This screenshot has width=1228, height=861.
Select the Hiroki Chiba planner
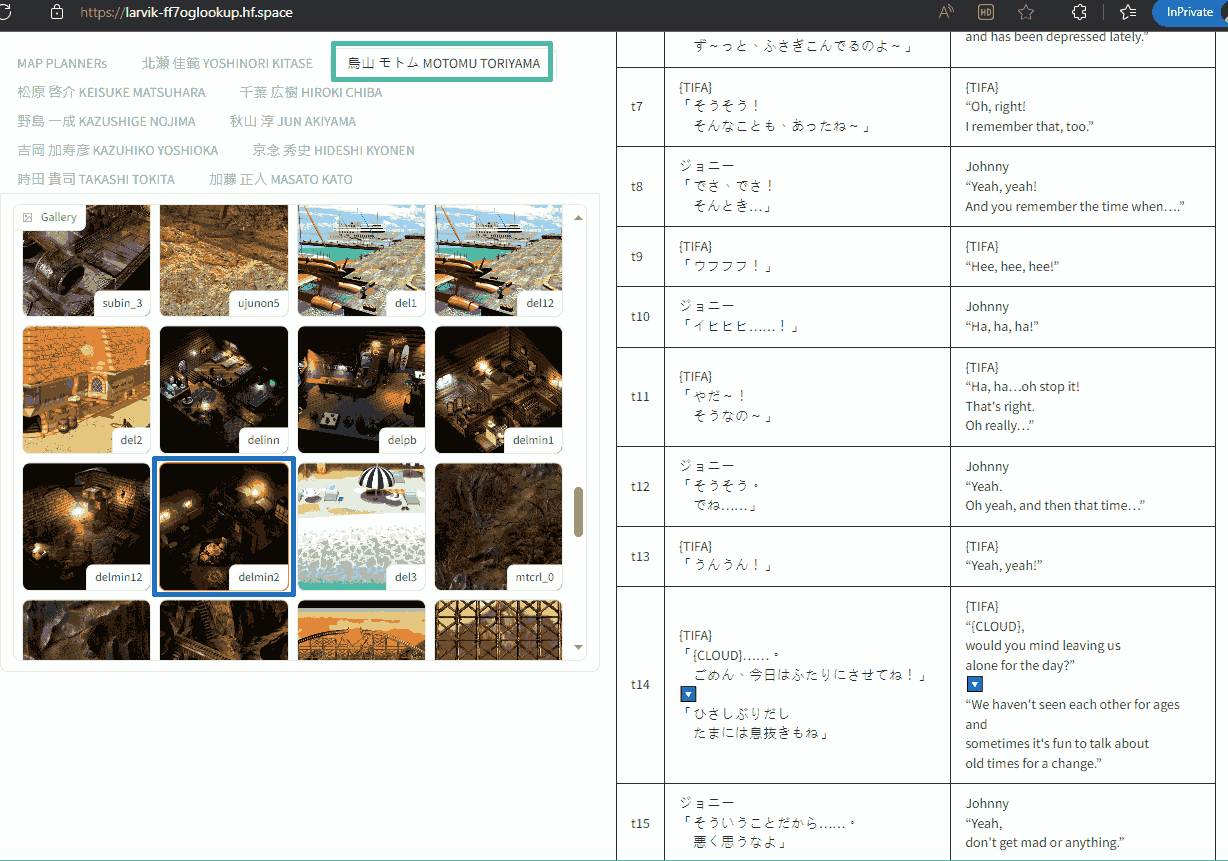pos(310,92)
